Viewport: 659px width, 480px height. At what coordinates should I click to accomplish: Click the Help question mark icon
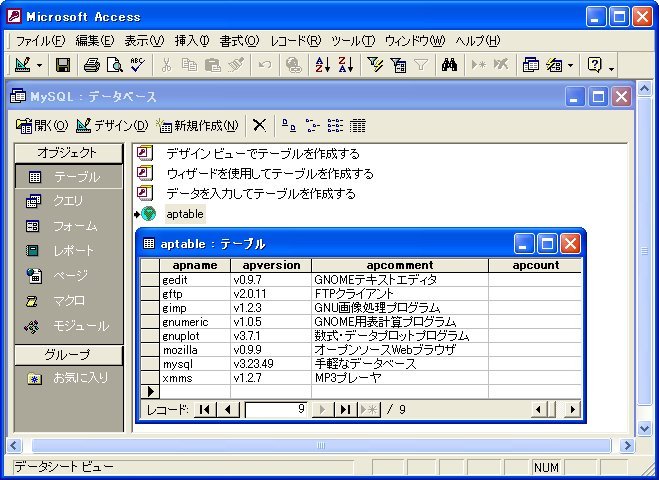click(x=594, y=65)
